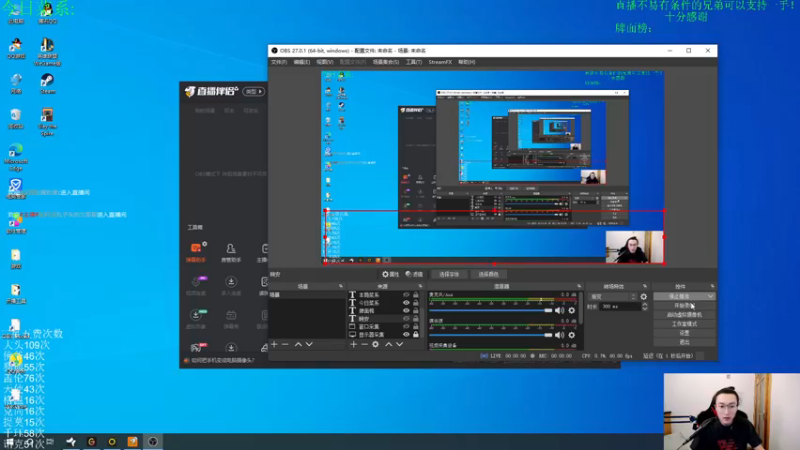Move scene down with the arrow
The height and width of the screenshot is (450, 800).
309,344
